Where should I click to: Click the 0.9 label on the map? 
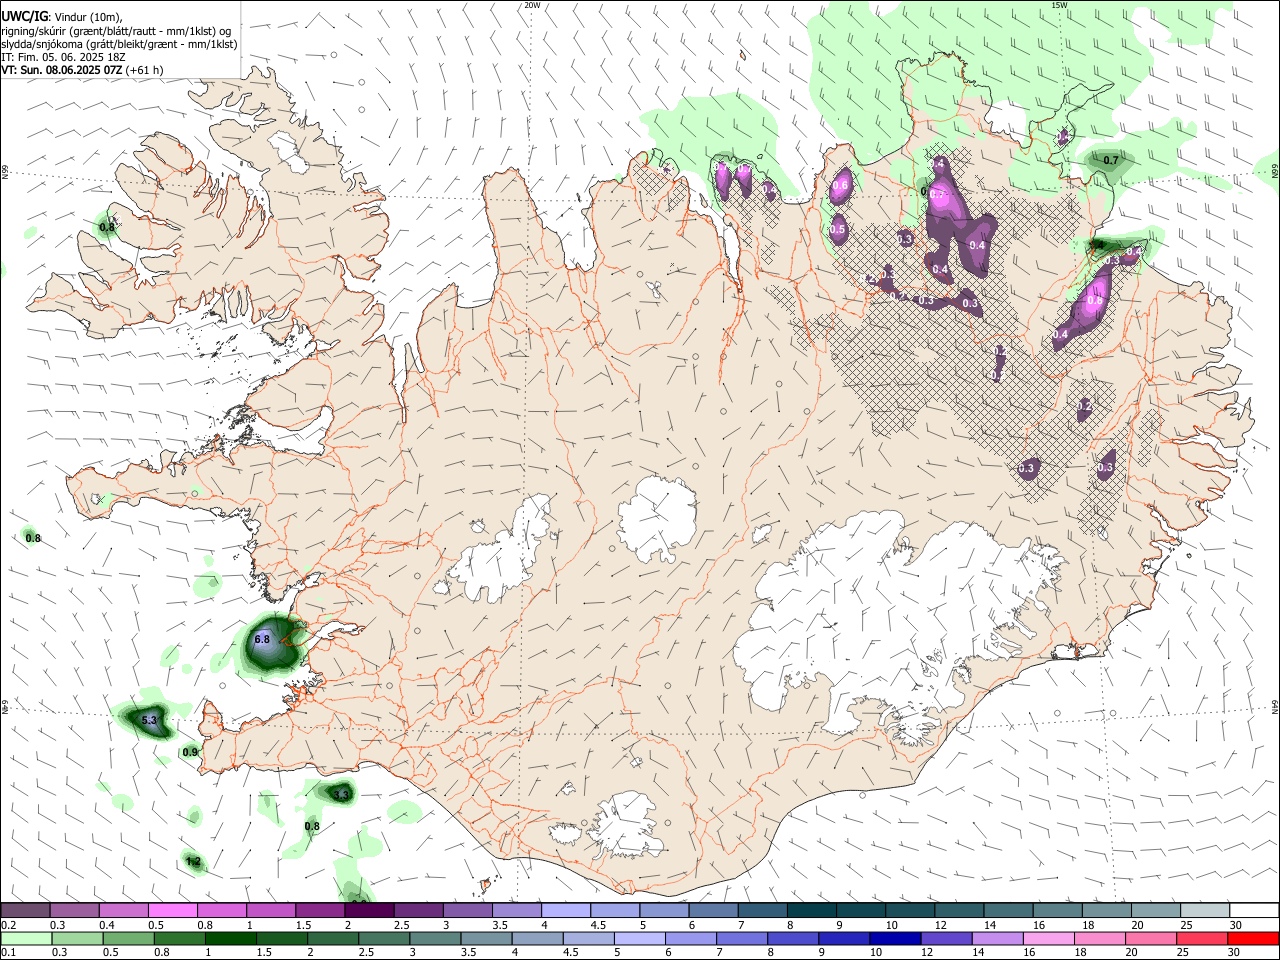(x=190, y=752)
